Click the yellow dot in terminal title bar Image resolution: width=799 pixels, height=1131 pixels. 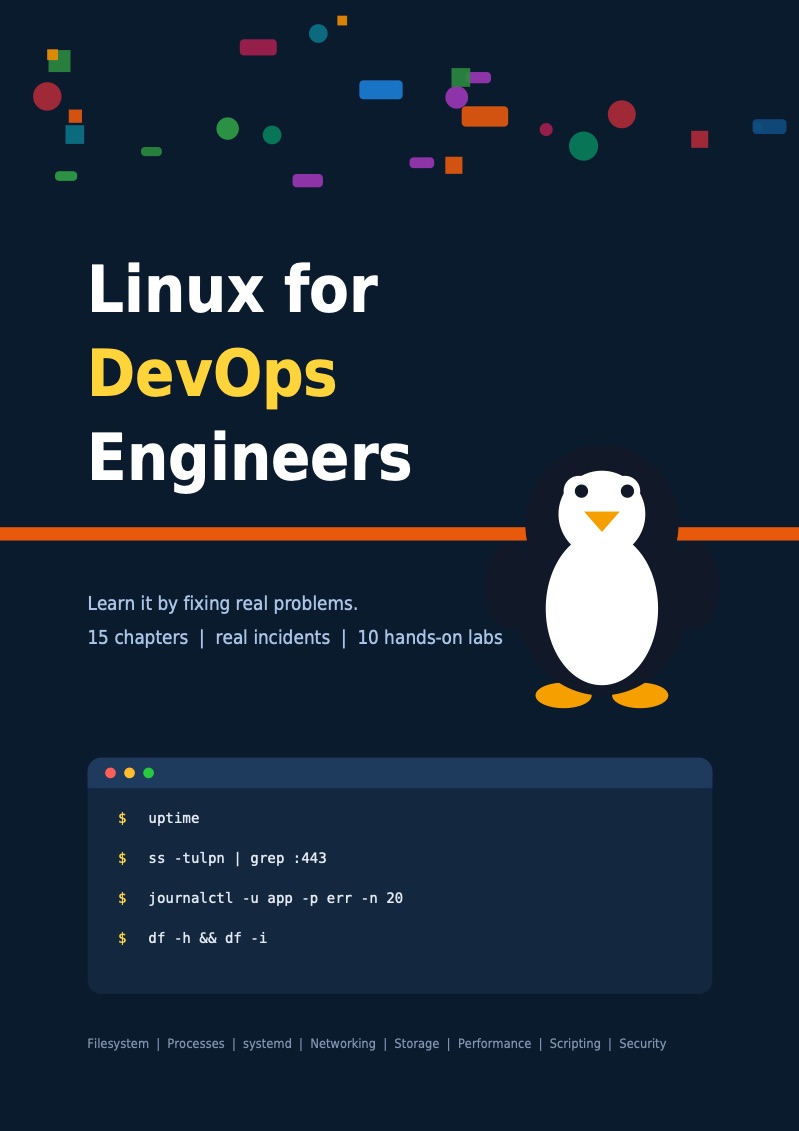pos(129,773)
